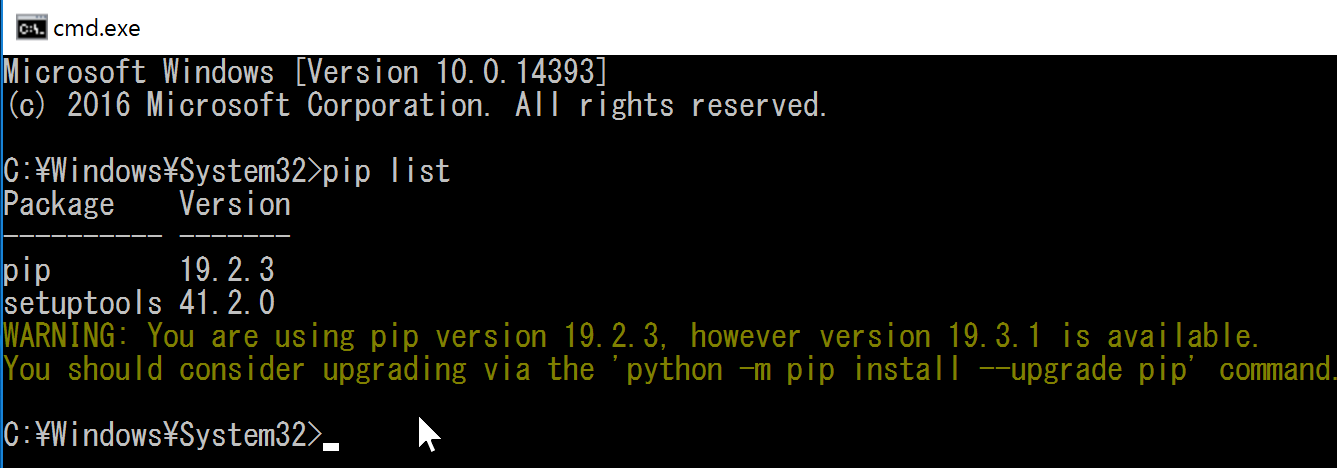1337x468 pixels.
Task: Click the dashed separator under Package
Action: tap(83, 237)
